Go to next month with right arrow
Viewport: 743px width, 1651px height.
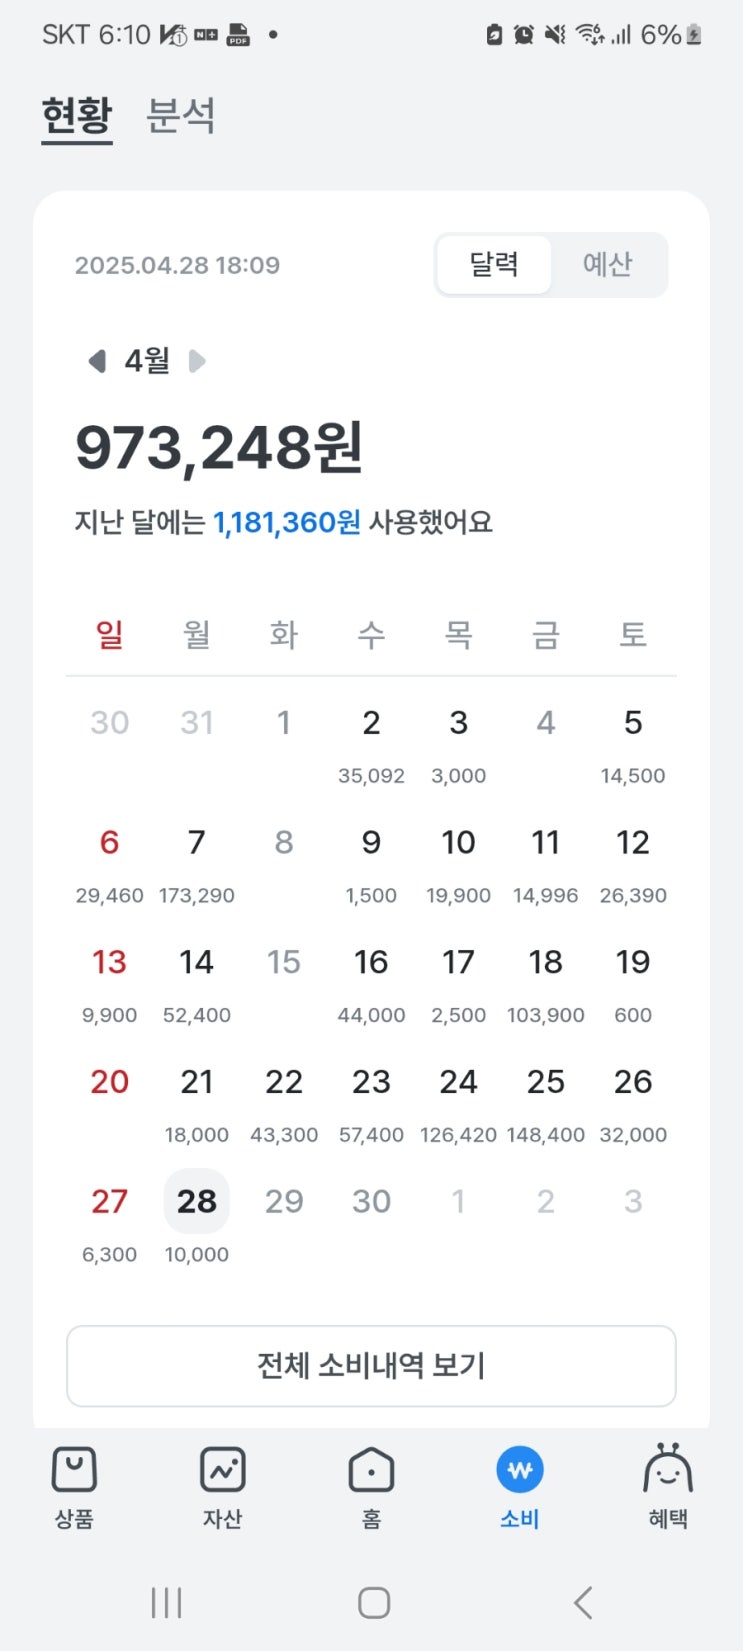tap(197, 361)
